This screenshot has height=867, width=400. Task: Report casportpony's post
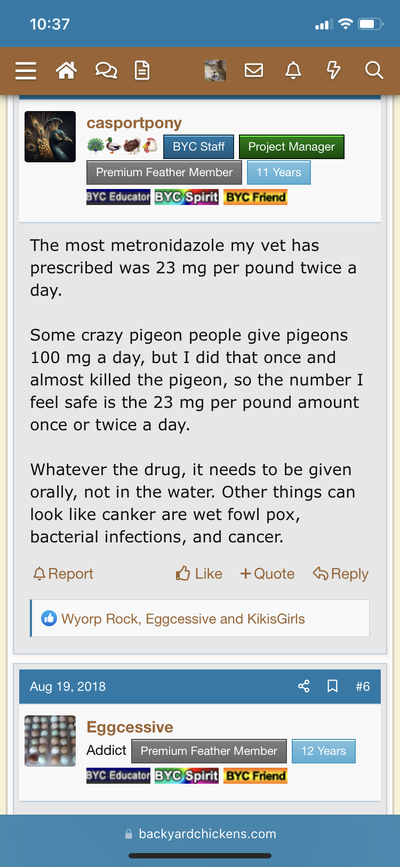pyautogui.click(x=63, y=574)
